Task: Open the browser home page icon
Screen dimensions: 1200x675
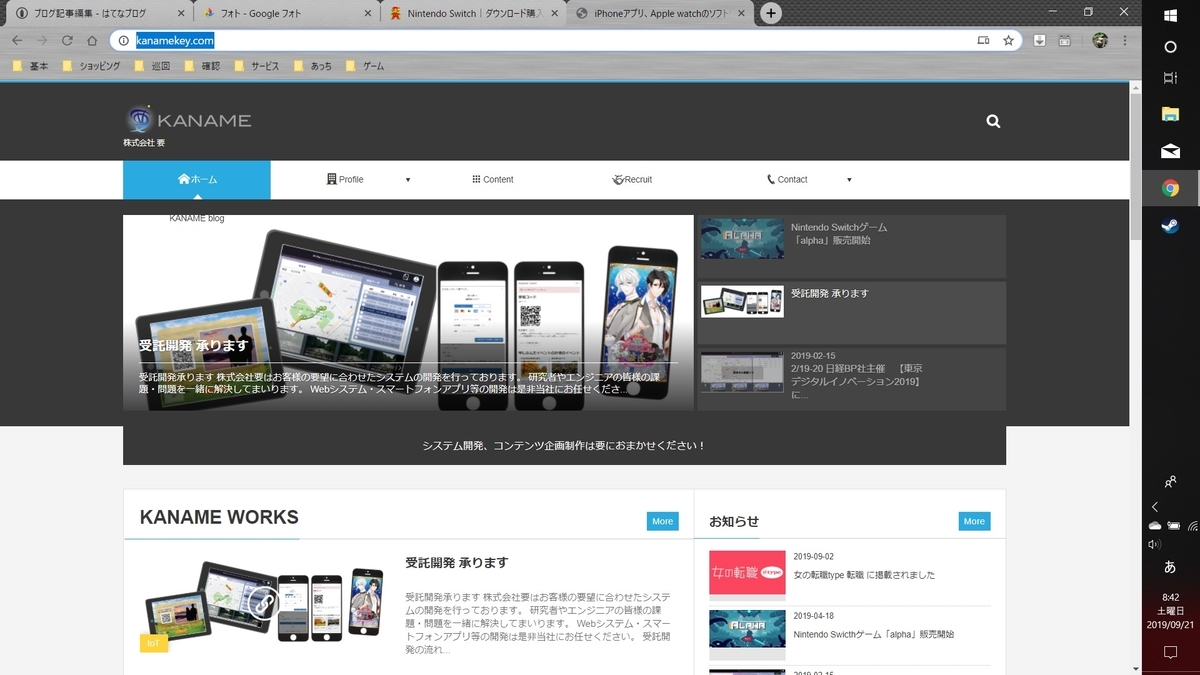Action: tap(92, 40)
